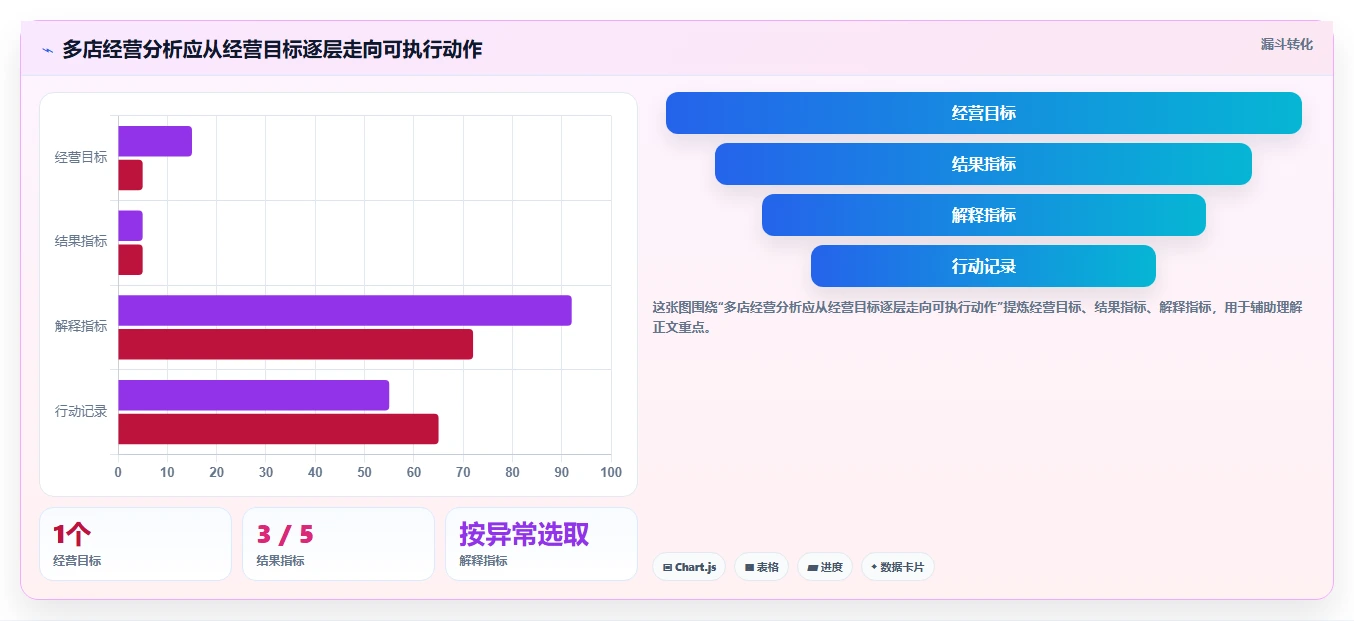Click the purple bar for 解释指标
The height and width of the screenshot is (621, 1354).
click(x=345, y=310)
